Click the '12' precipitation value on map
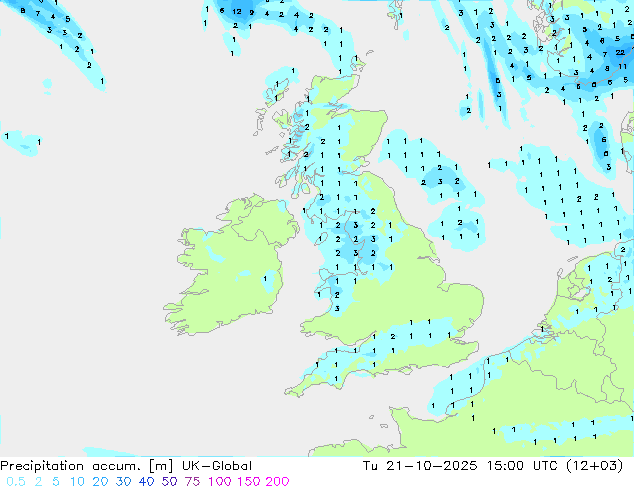 (237, 11)
